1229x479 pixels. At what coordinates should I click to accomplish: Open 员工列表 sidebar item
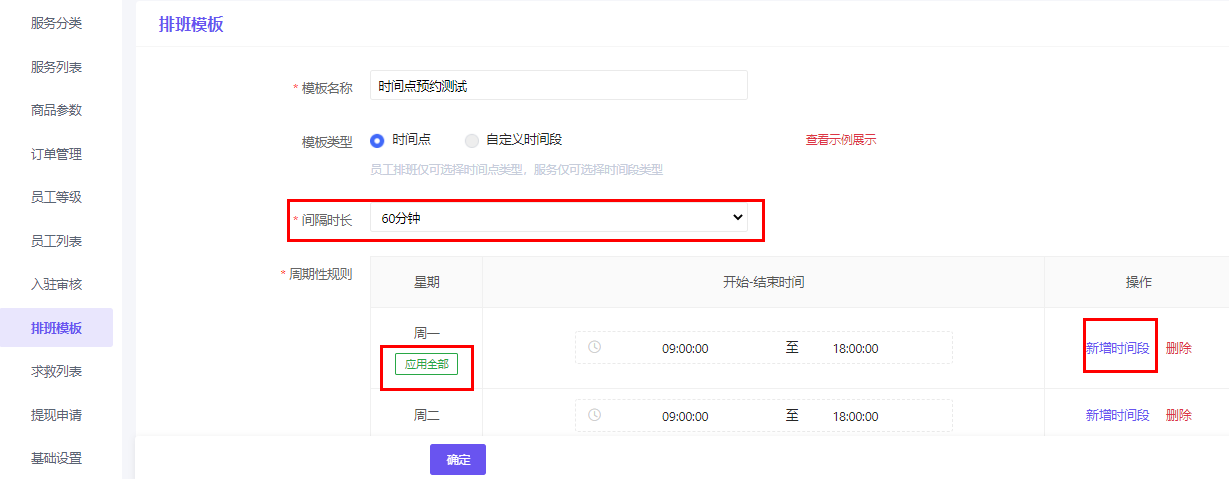point(56,241)
